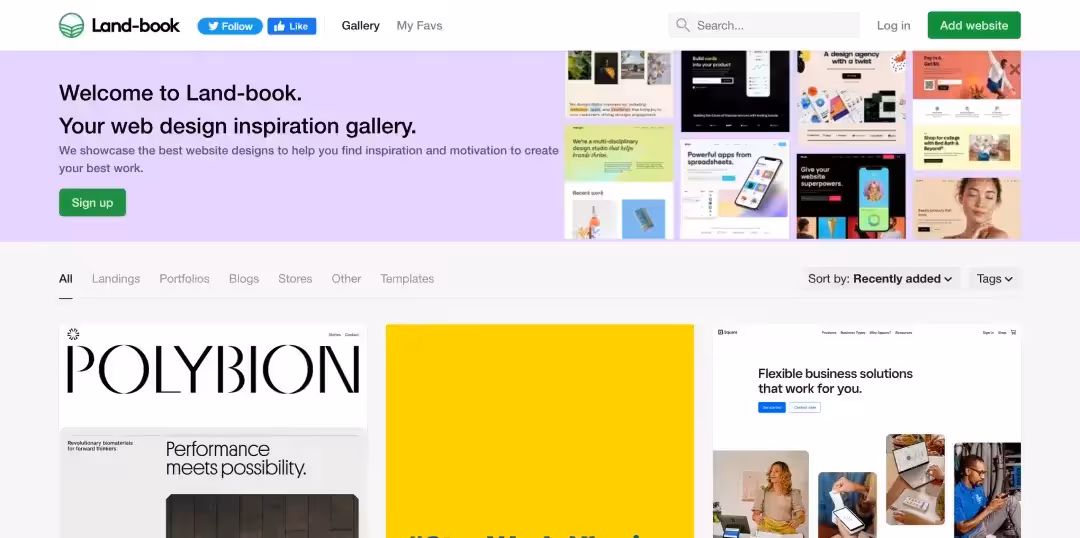Open My Favs page

(419, 26)
